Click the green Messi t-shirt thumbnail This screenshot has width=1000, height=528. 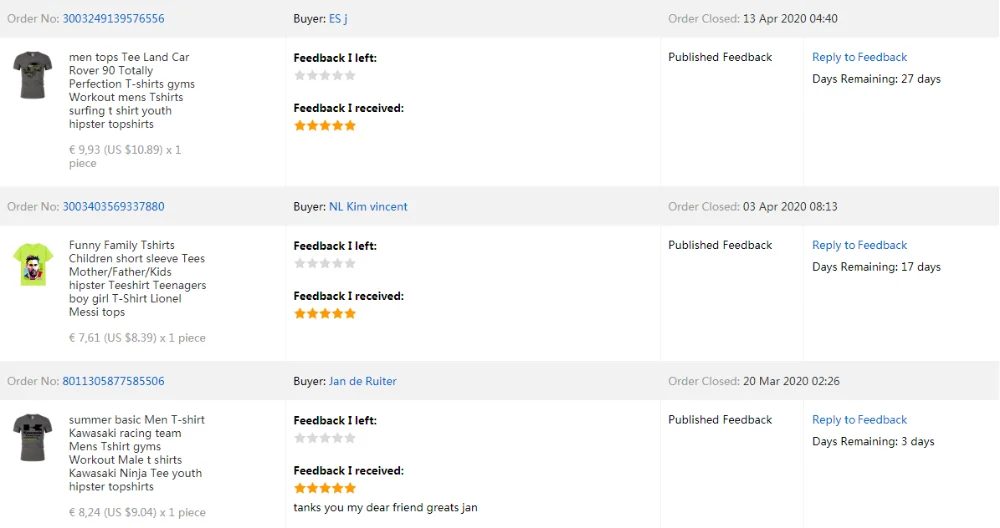[x=34, y=264]
